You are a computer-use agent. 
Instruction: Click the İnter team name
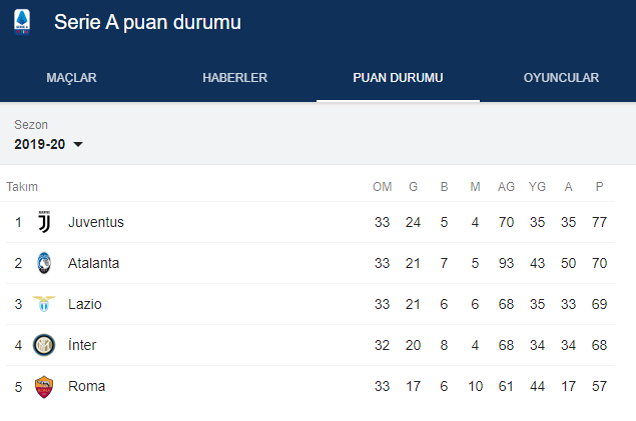(82, 345)
